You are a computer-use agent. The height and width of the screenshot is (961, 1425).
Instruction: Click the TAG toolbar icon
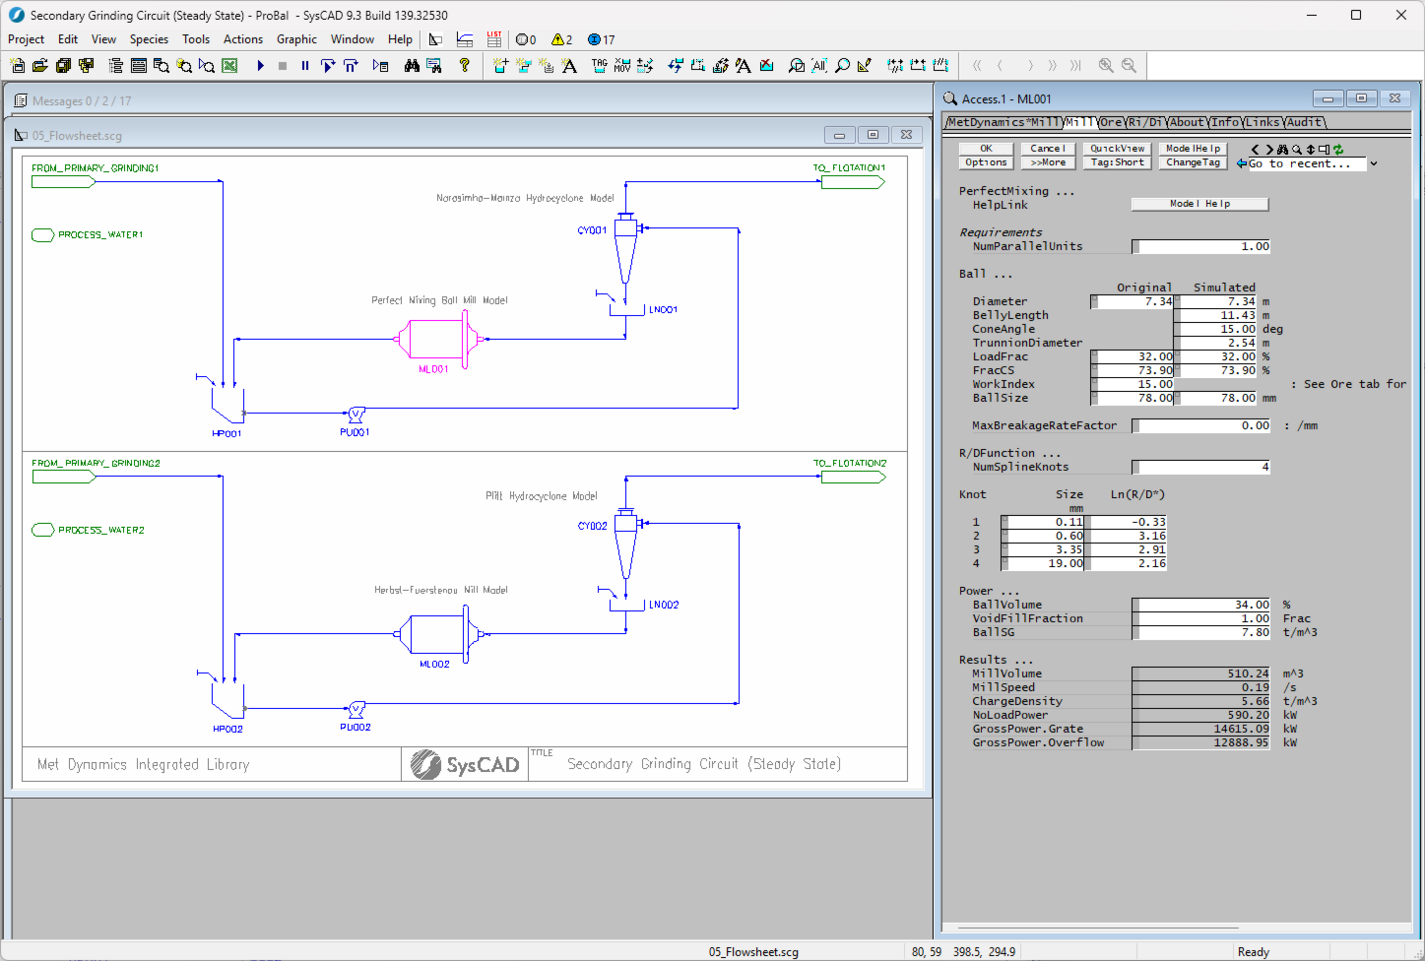click(598, 66)
